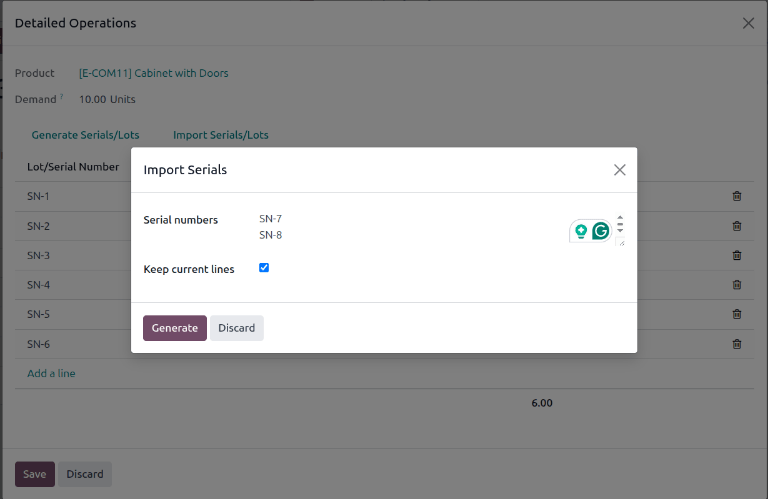This screenshot has width=768, height=499.
Task: Uncheck the Keep current lines checkbox
Action: pyautogui.click(x=264, y=268)
